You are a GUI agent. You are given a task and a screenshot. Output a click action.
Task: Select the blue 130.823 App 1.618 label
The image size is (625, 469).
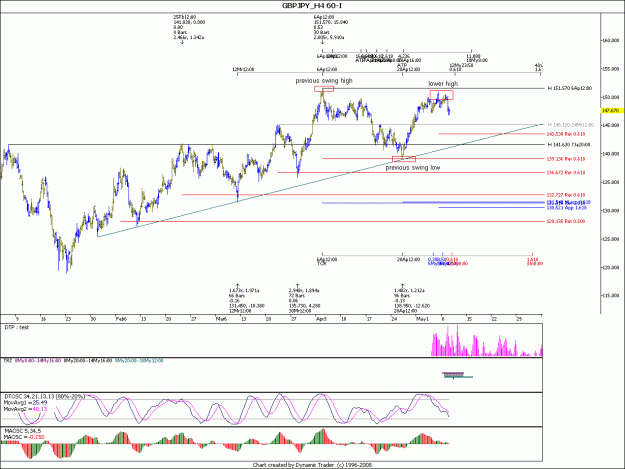[x=566, y=208]
